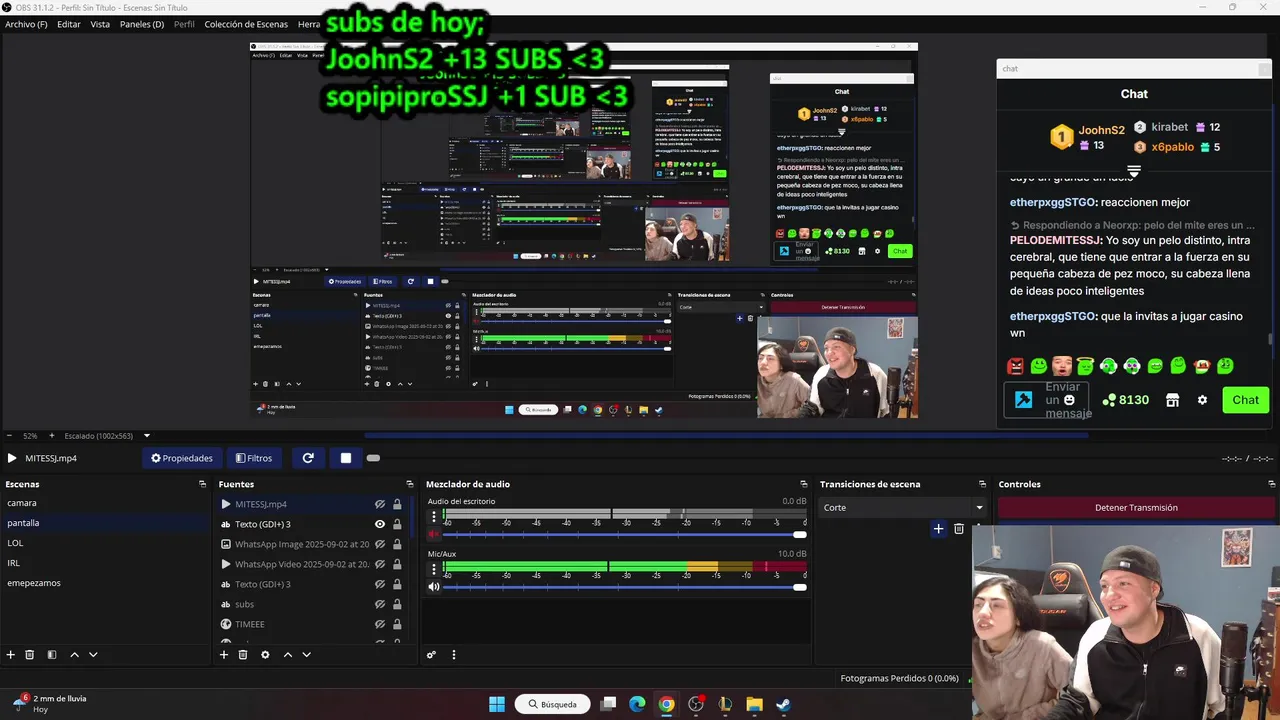Add a scene transition with plus button
The width and height of the screenshot is (1280, 720).
938,529
